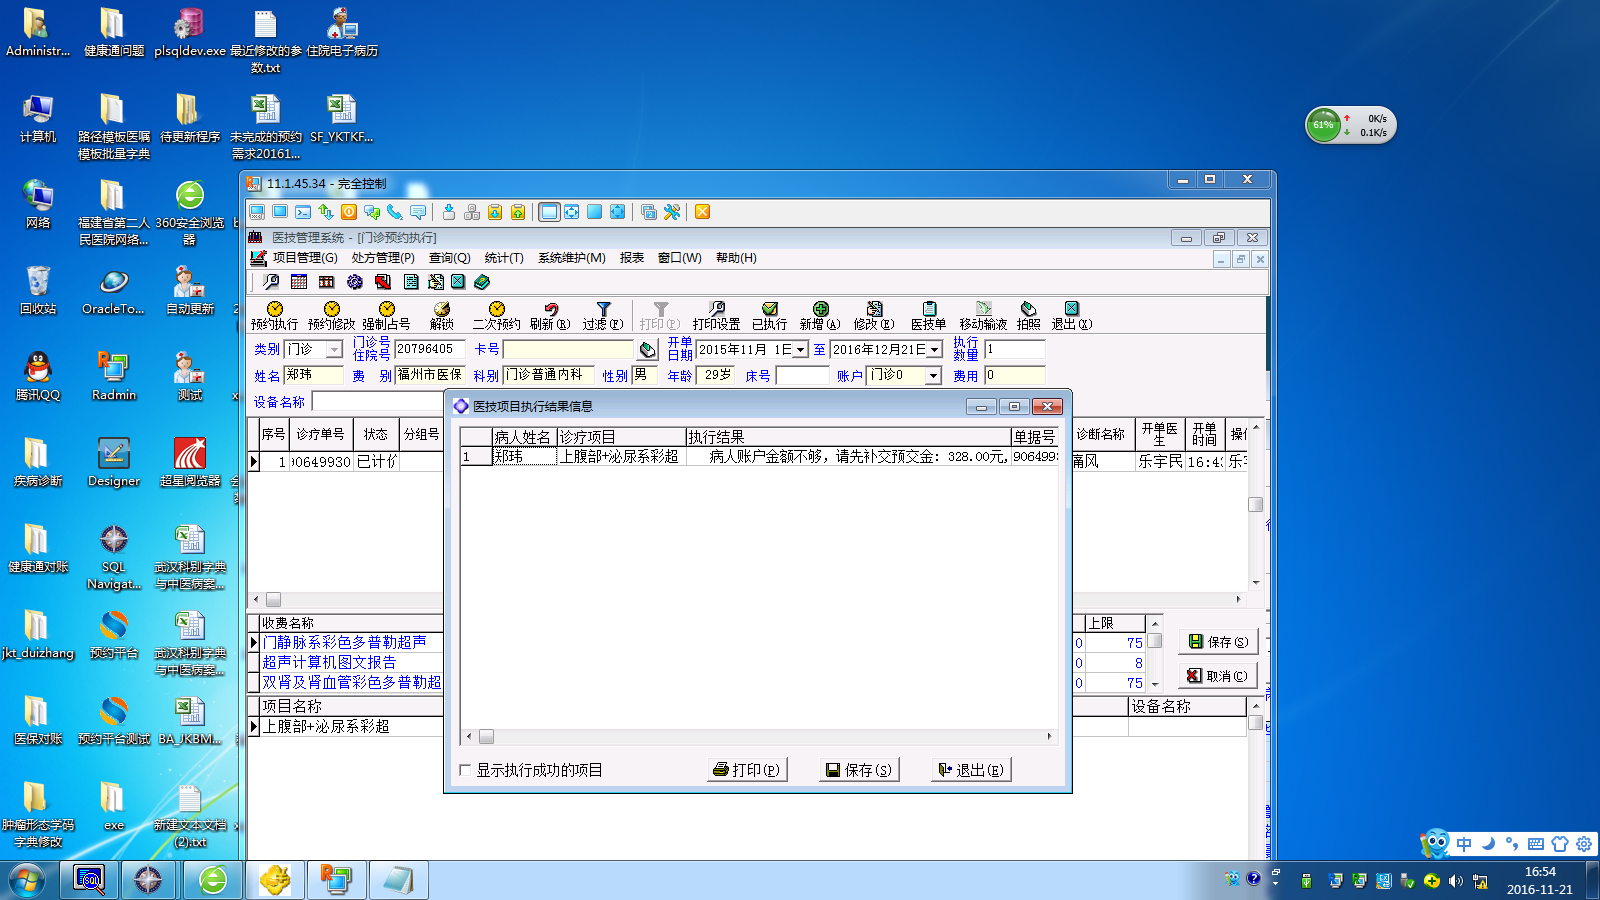The width and height of the screenshot is (1600, 900).
Task: Click the 拍照 photo icon
Action: point(1028,316)
